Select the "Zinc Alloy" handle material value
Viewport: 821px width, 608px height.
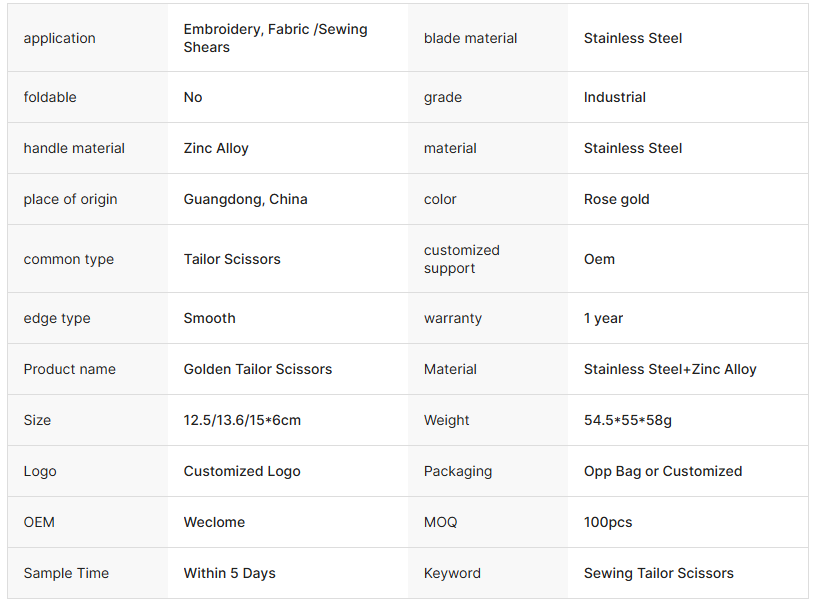(x=216, y=148)
